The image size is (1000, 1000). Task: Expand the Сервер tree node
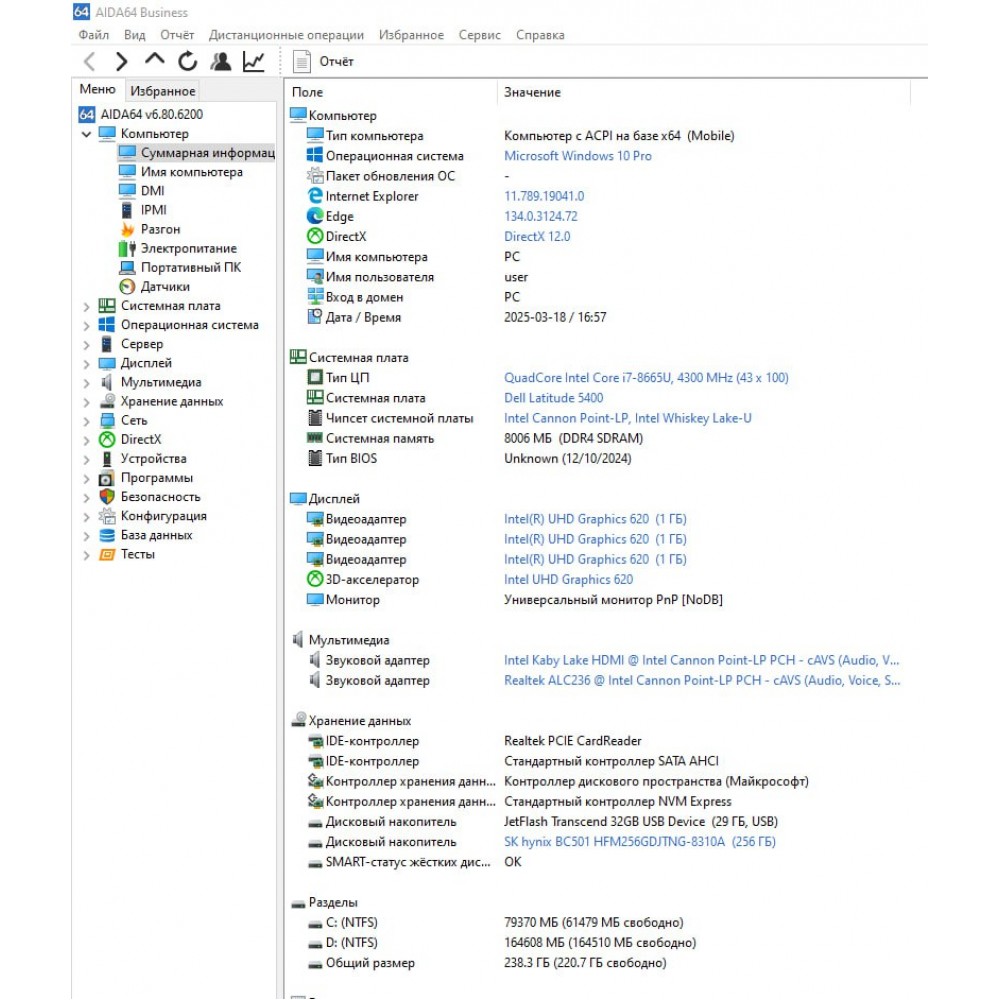(x=86, y=345)
